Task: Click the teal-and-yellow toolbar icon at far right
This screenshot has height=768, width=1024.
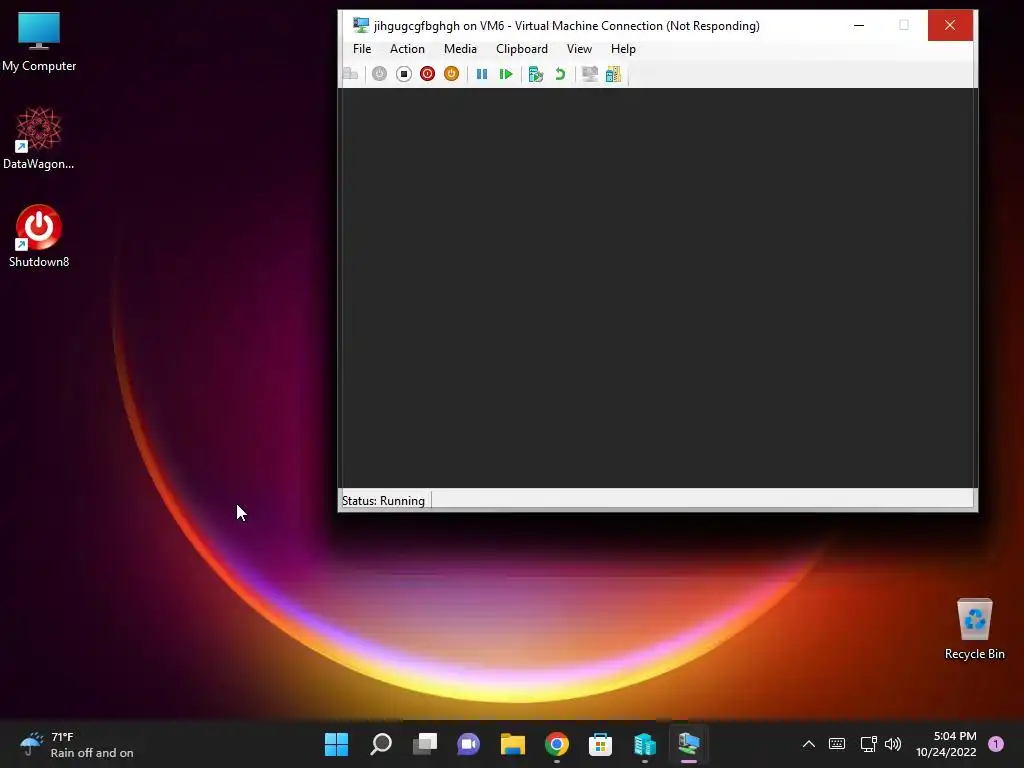Action: tap(613, 74)
